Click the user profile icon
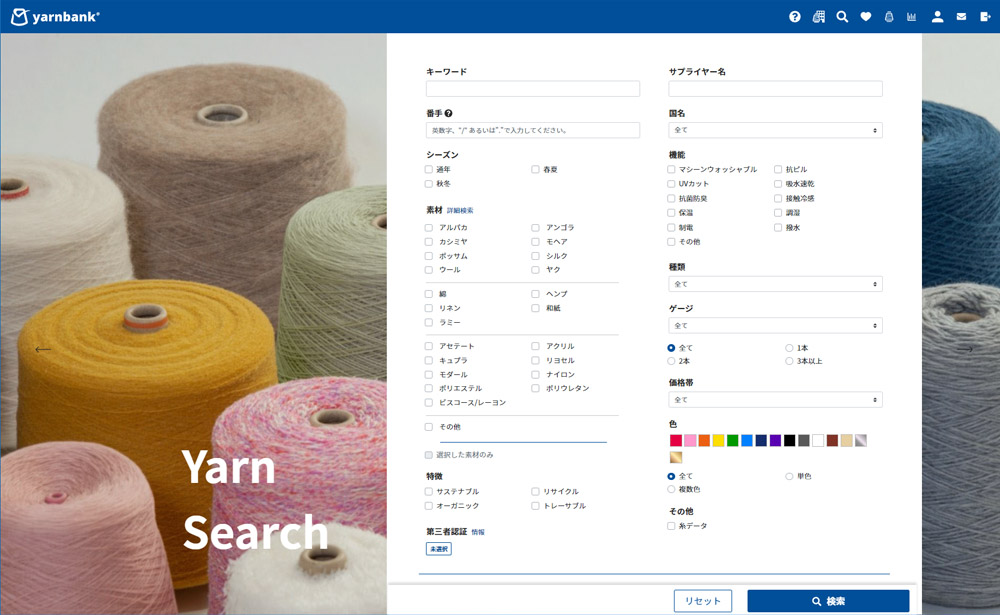 (937, 17)
